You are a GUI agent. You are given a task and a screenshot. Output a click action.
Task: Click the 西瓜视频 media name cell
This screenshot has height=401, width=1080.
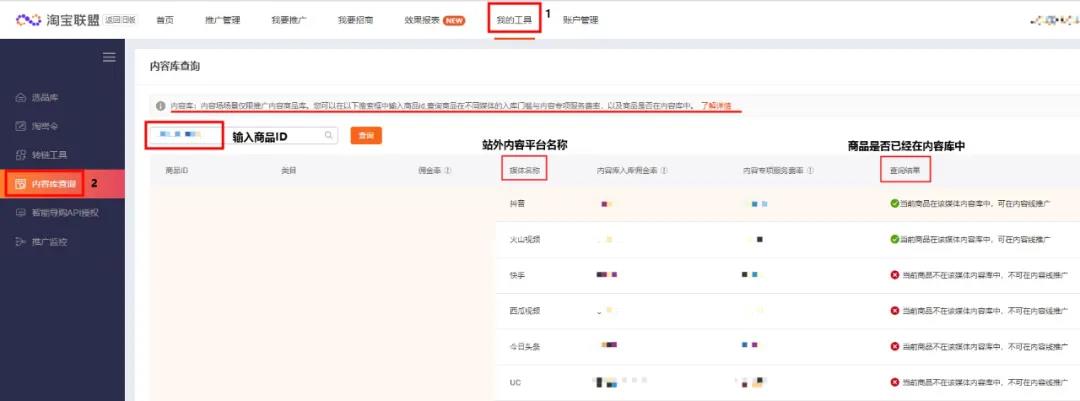525,311
